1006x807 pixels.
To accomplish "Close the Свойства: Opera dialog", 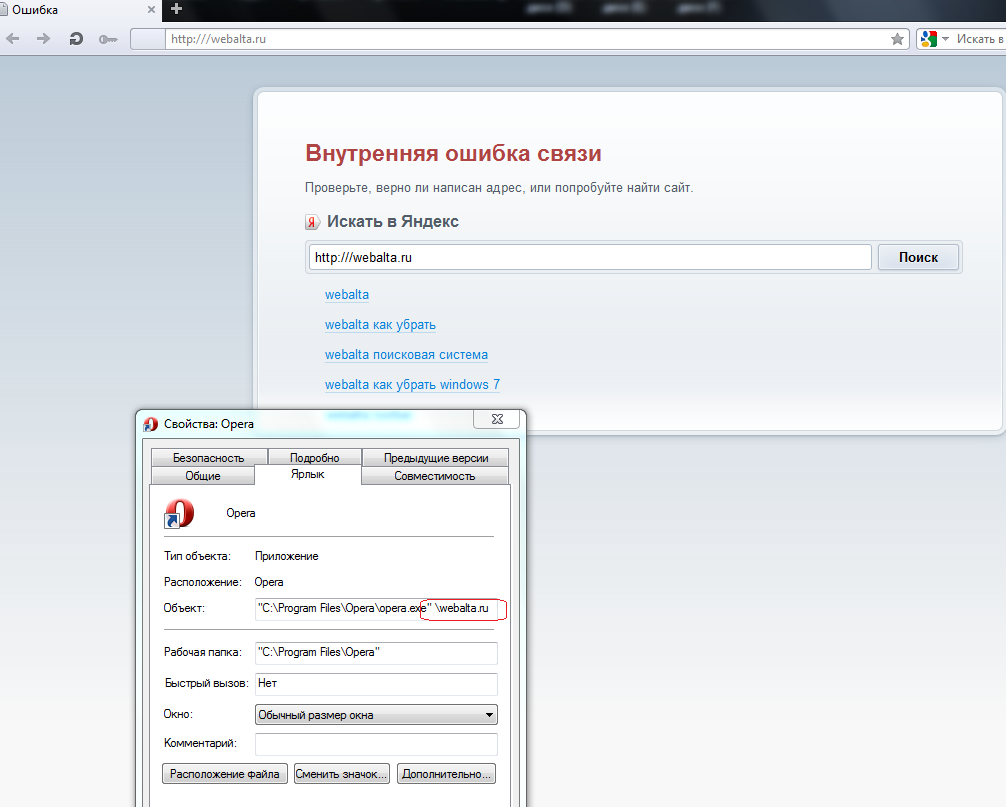I will tap(497, 419).
